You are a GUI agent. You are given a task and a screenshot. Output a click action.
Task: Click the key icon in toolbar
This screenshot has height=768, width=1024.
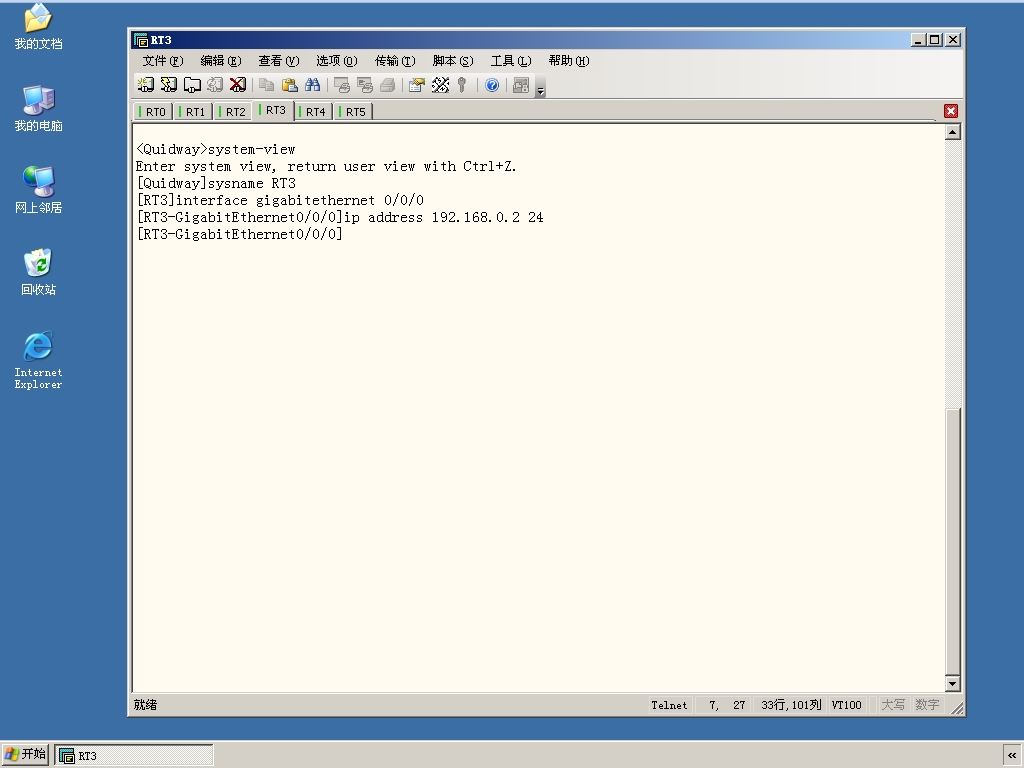pos(462,85)
